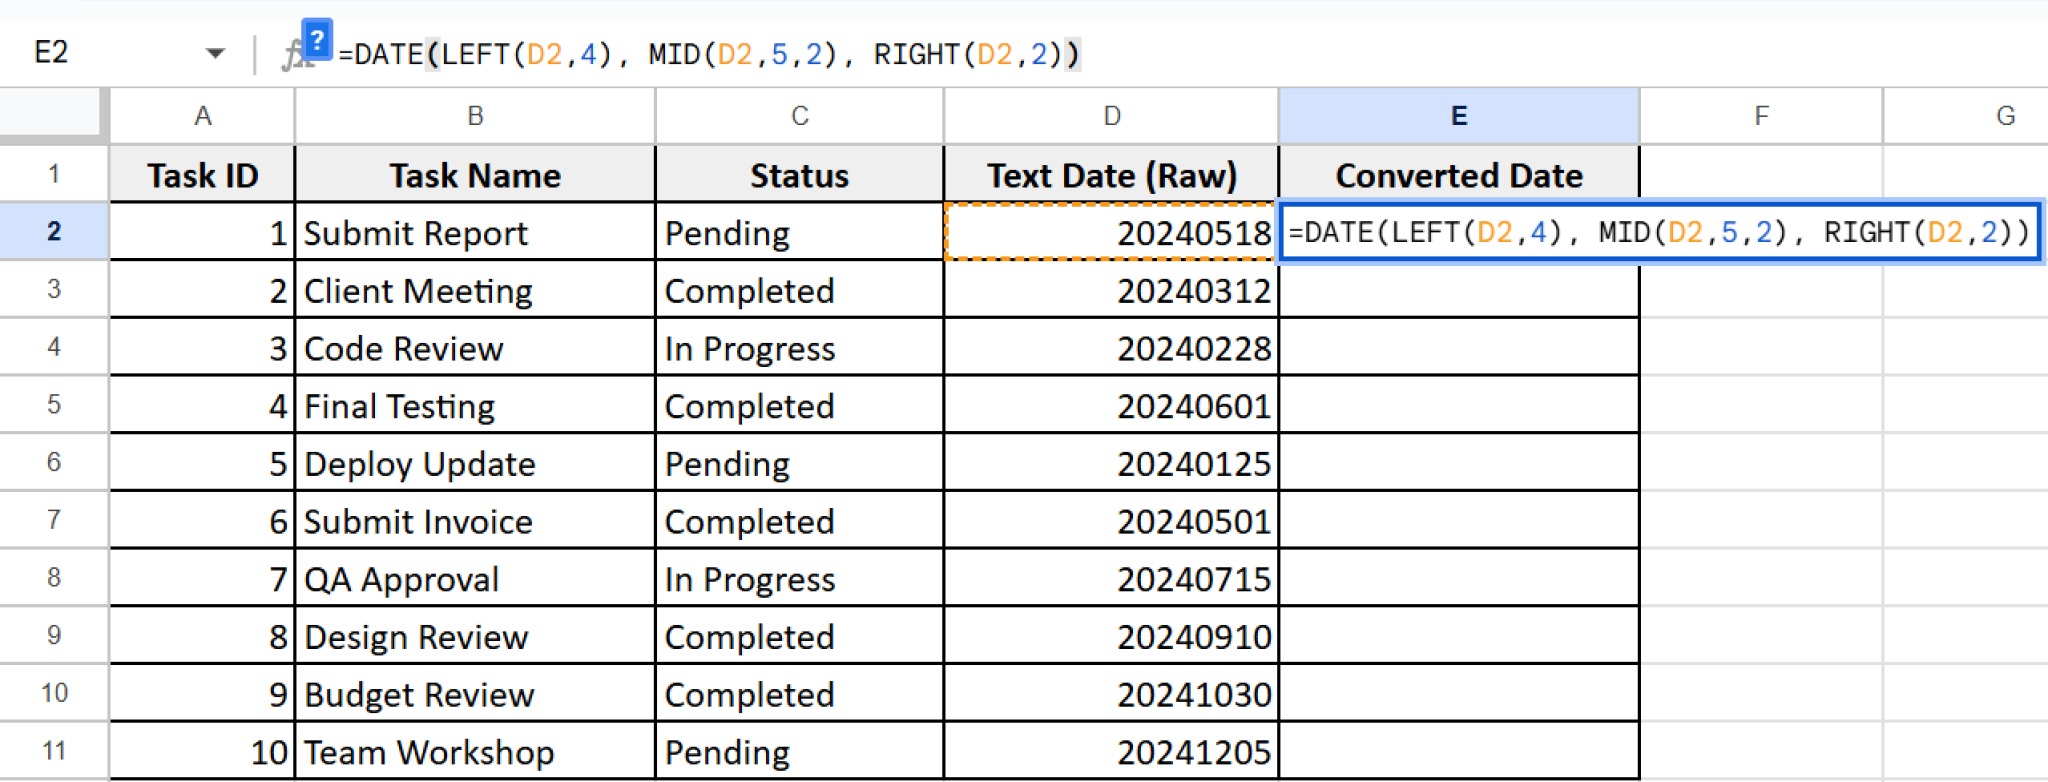Click row 7 header number
The image size is (2048, 782).
pyautogui.click(x=53, y=520)
